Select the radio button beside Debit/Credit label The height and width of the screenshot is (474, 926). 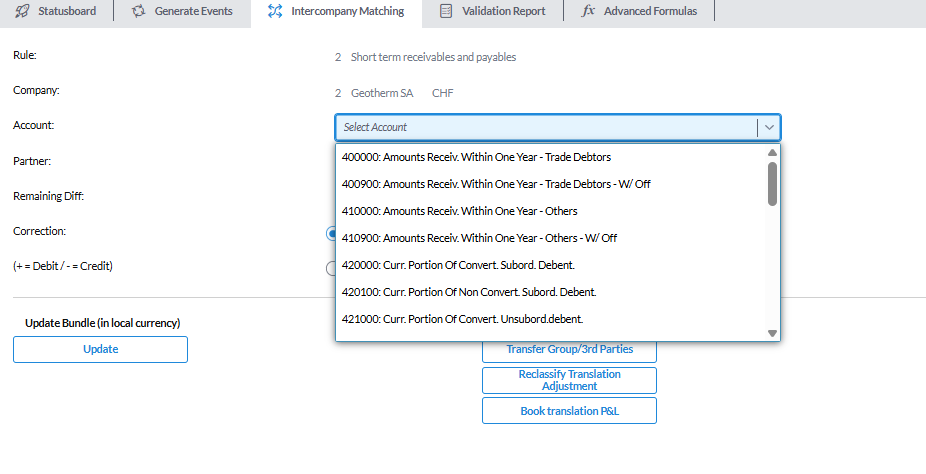pyautogui.click(x=331, y=268)
